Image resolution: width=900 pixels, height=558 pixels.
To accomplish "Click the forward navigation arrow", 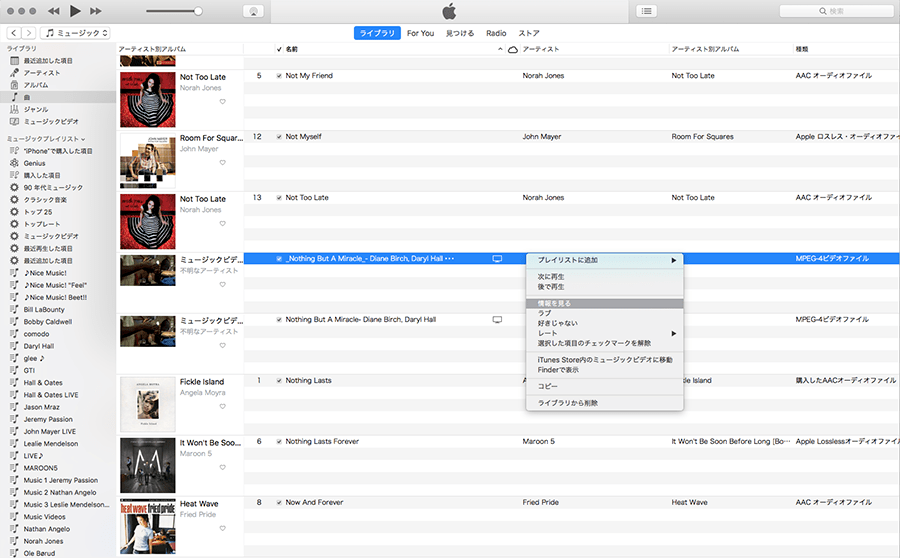I will pyautogui.click(x=29, y=33).
